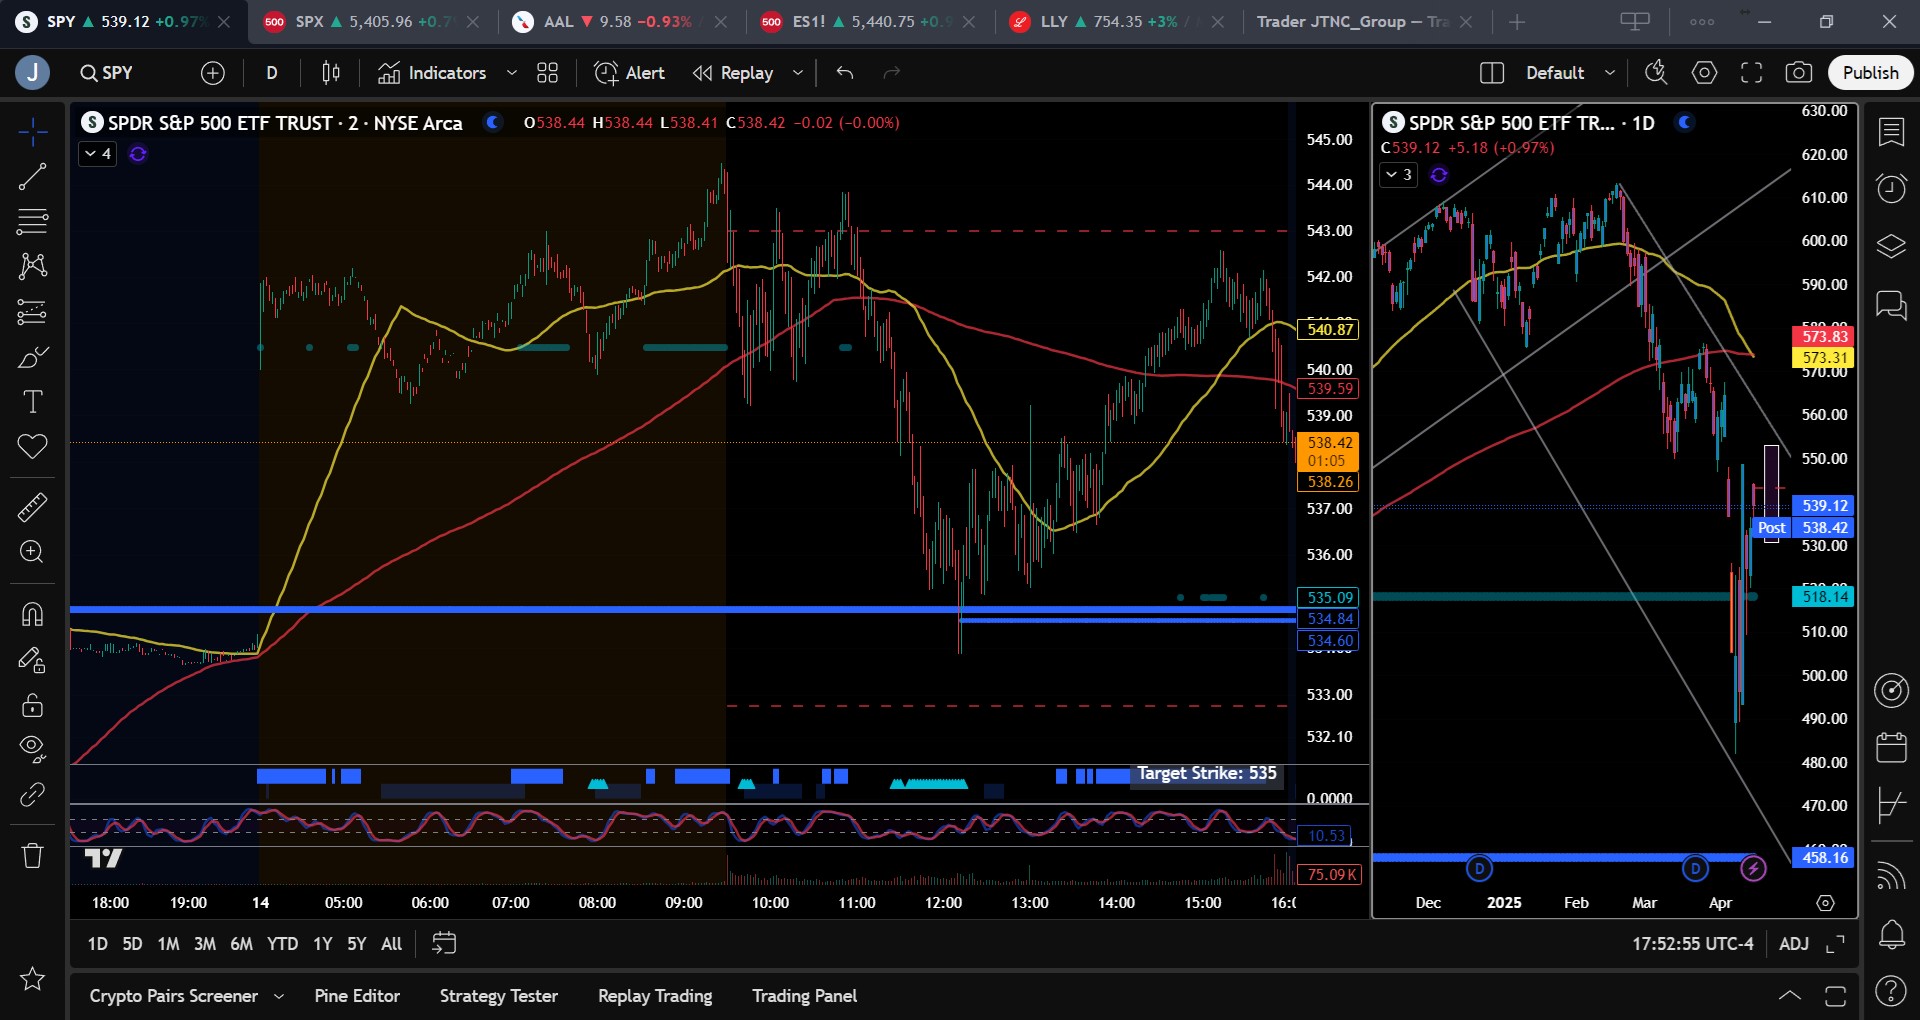Switch to the Trader JTNC_Group tab
Image resolution: width=1920 pixels, height=1020 pixels.
1364,22
